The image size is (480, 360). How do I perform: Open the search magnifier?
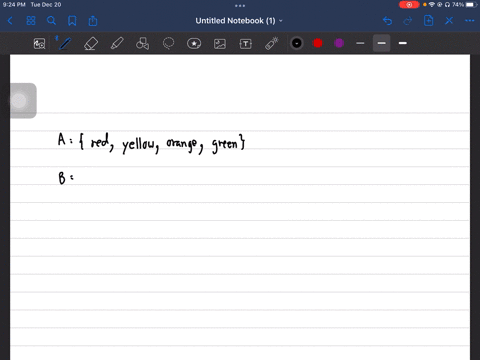pos(51,21)
